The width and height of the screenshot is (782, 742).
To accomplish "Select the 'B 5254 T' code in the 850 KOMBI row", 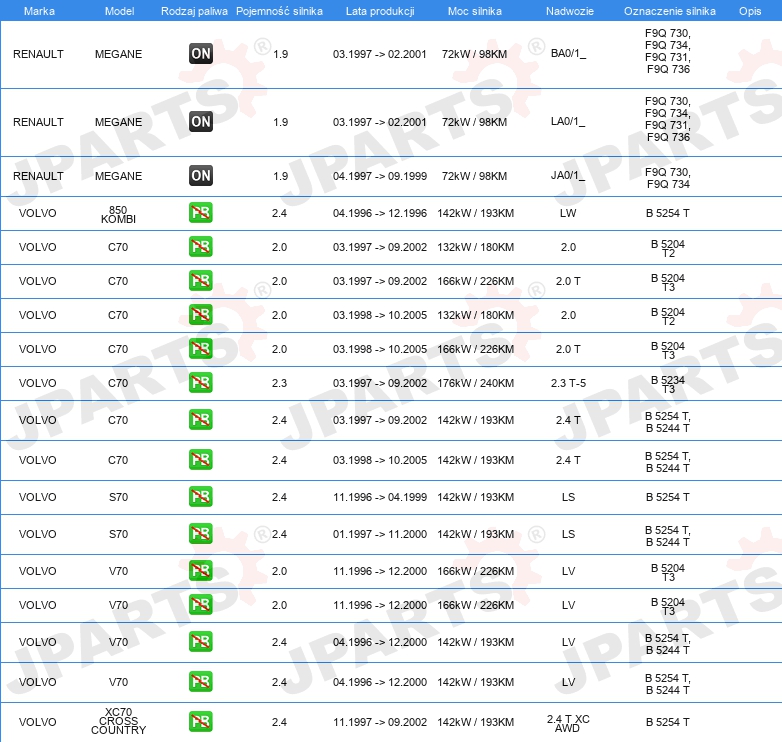I will tap(668, 213).
